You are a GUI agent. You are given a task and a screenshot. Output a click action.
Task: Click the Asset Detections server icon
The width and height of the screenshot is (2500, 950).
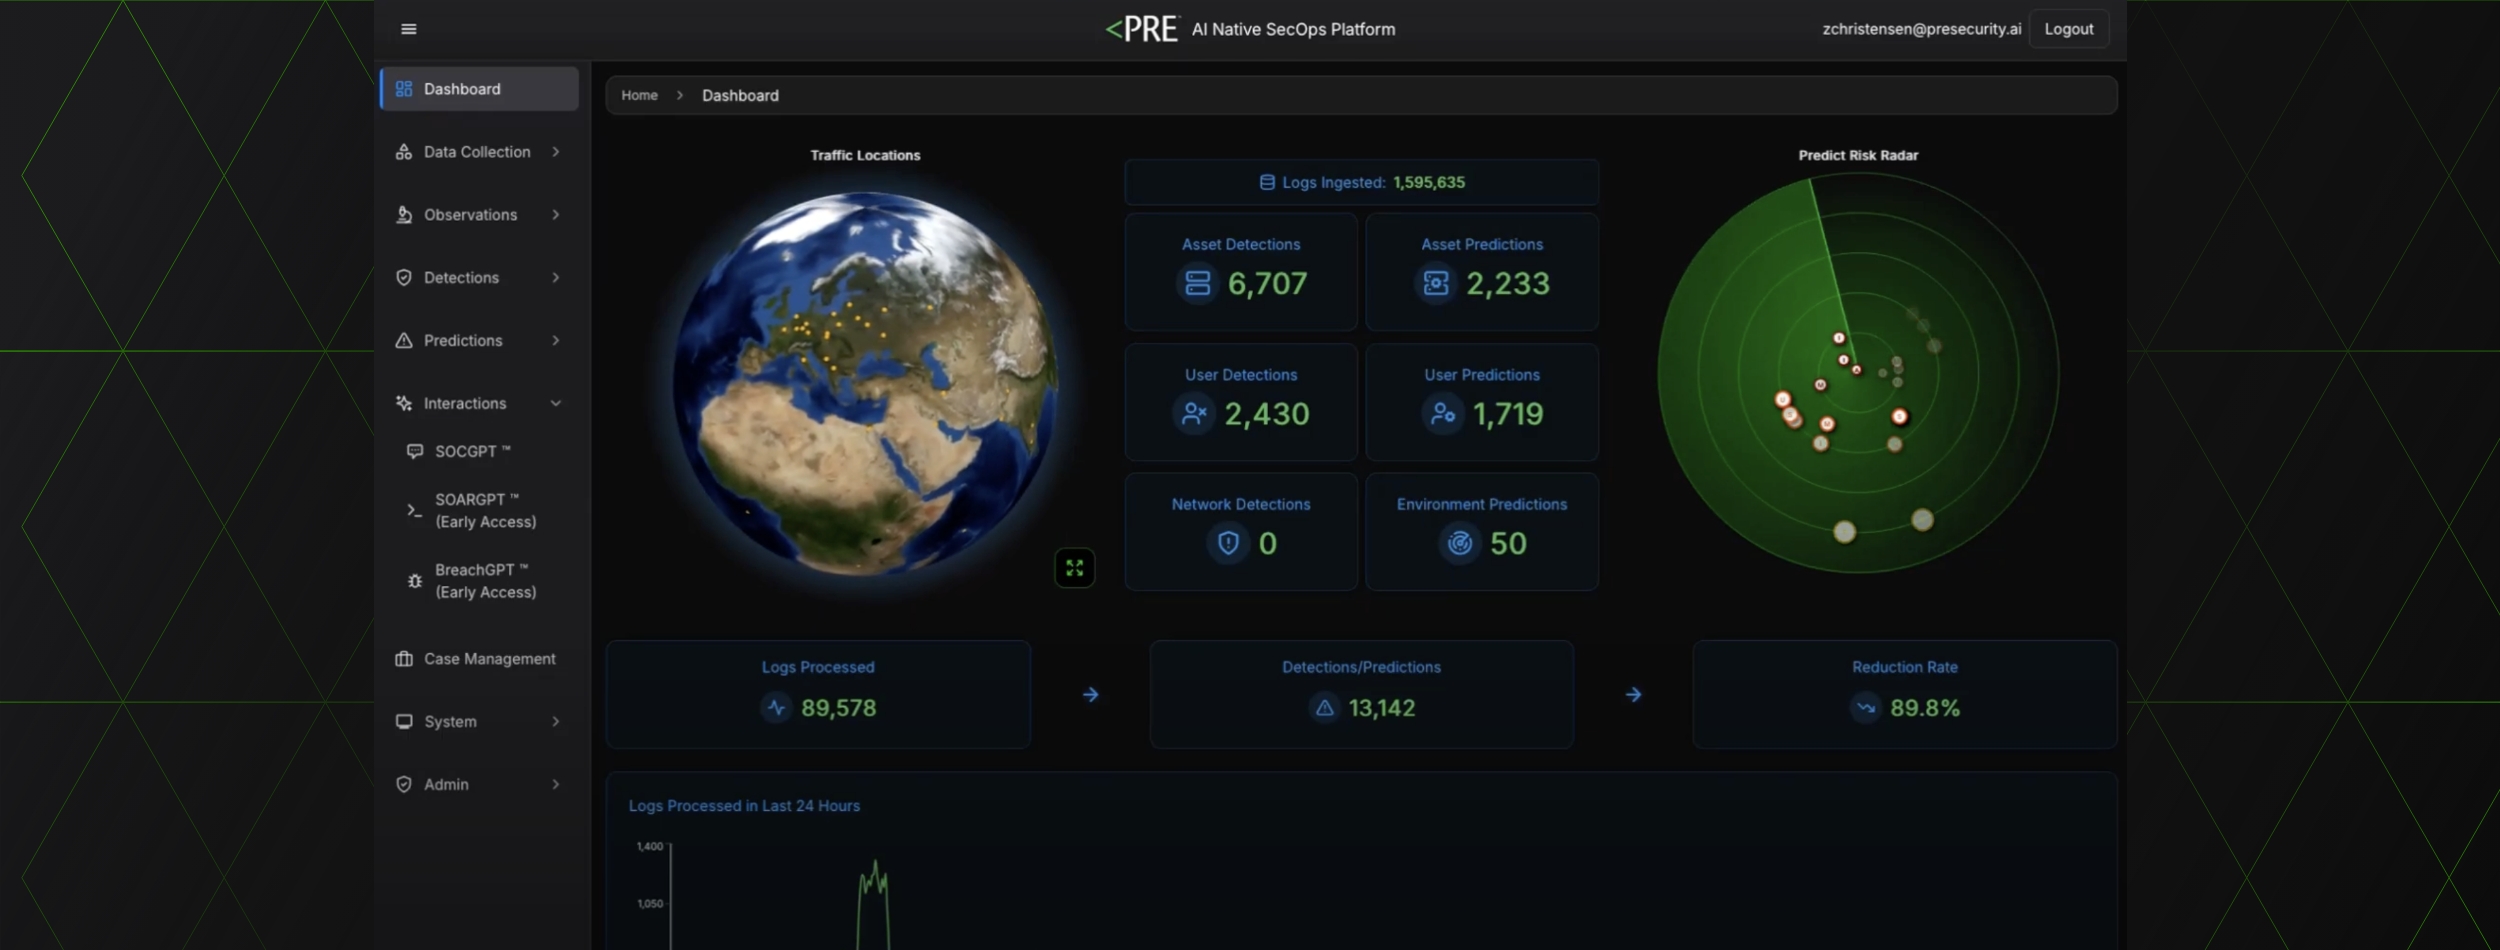click(x=1197, y=283)
